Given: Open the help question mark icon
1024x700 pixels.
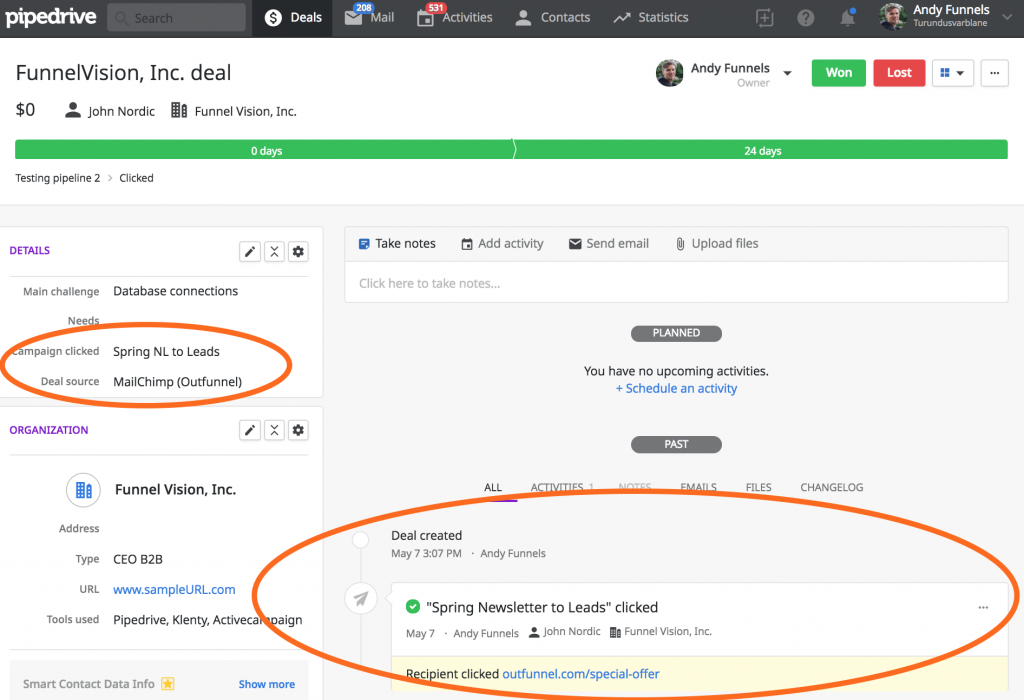Looking at the screenshot, I should coord(806,18).
